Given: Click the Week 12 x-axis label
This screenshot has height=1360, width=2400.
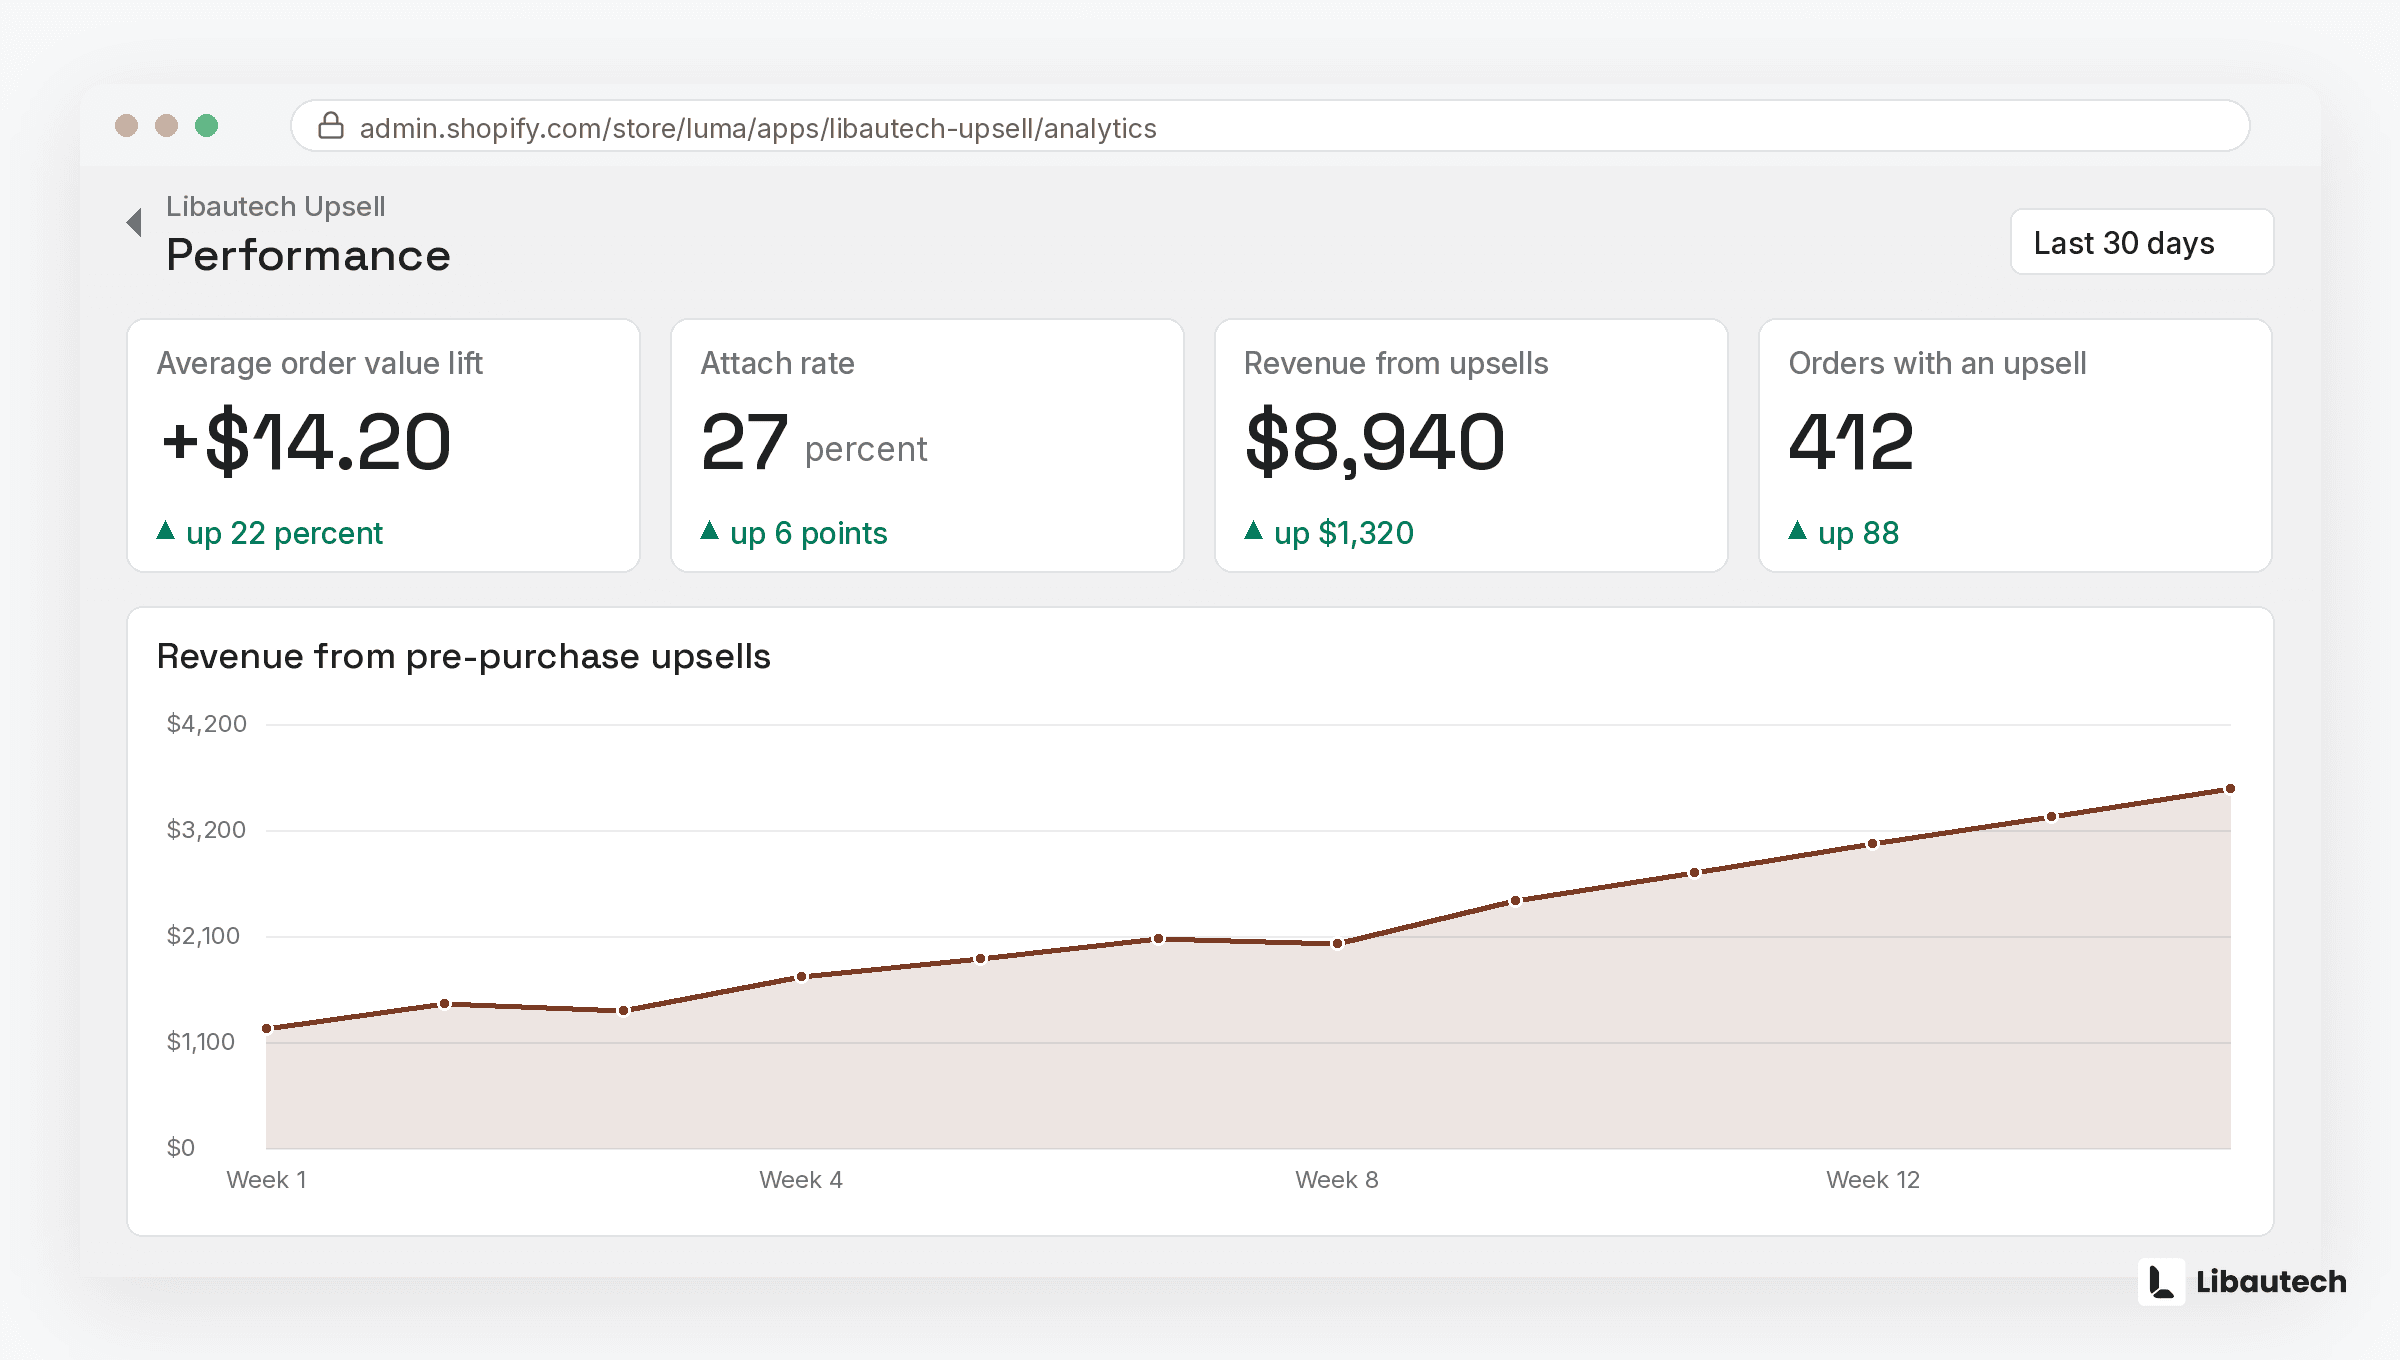Looking at the screenshot, I should click(x=1873, y=1180).
